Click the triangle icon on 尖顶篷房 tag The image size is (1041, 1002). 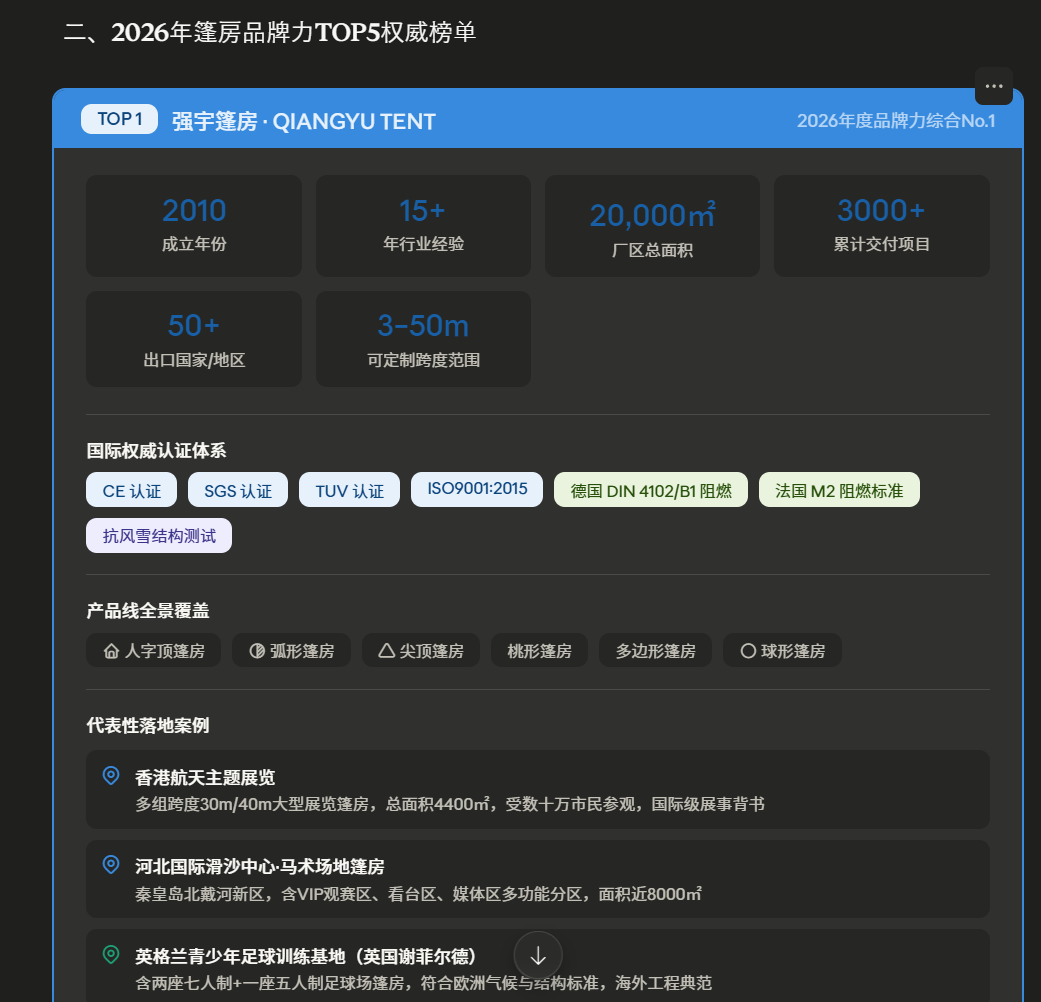(x=386, y=651)
